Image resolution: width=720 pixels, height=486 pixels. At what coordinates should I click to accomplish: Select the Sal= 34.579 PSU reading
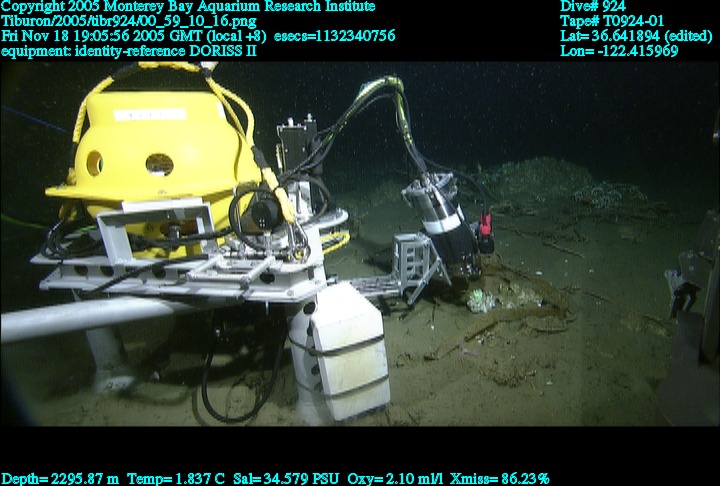coord(286,479)
